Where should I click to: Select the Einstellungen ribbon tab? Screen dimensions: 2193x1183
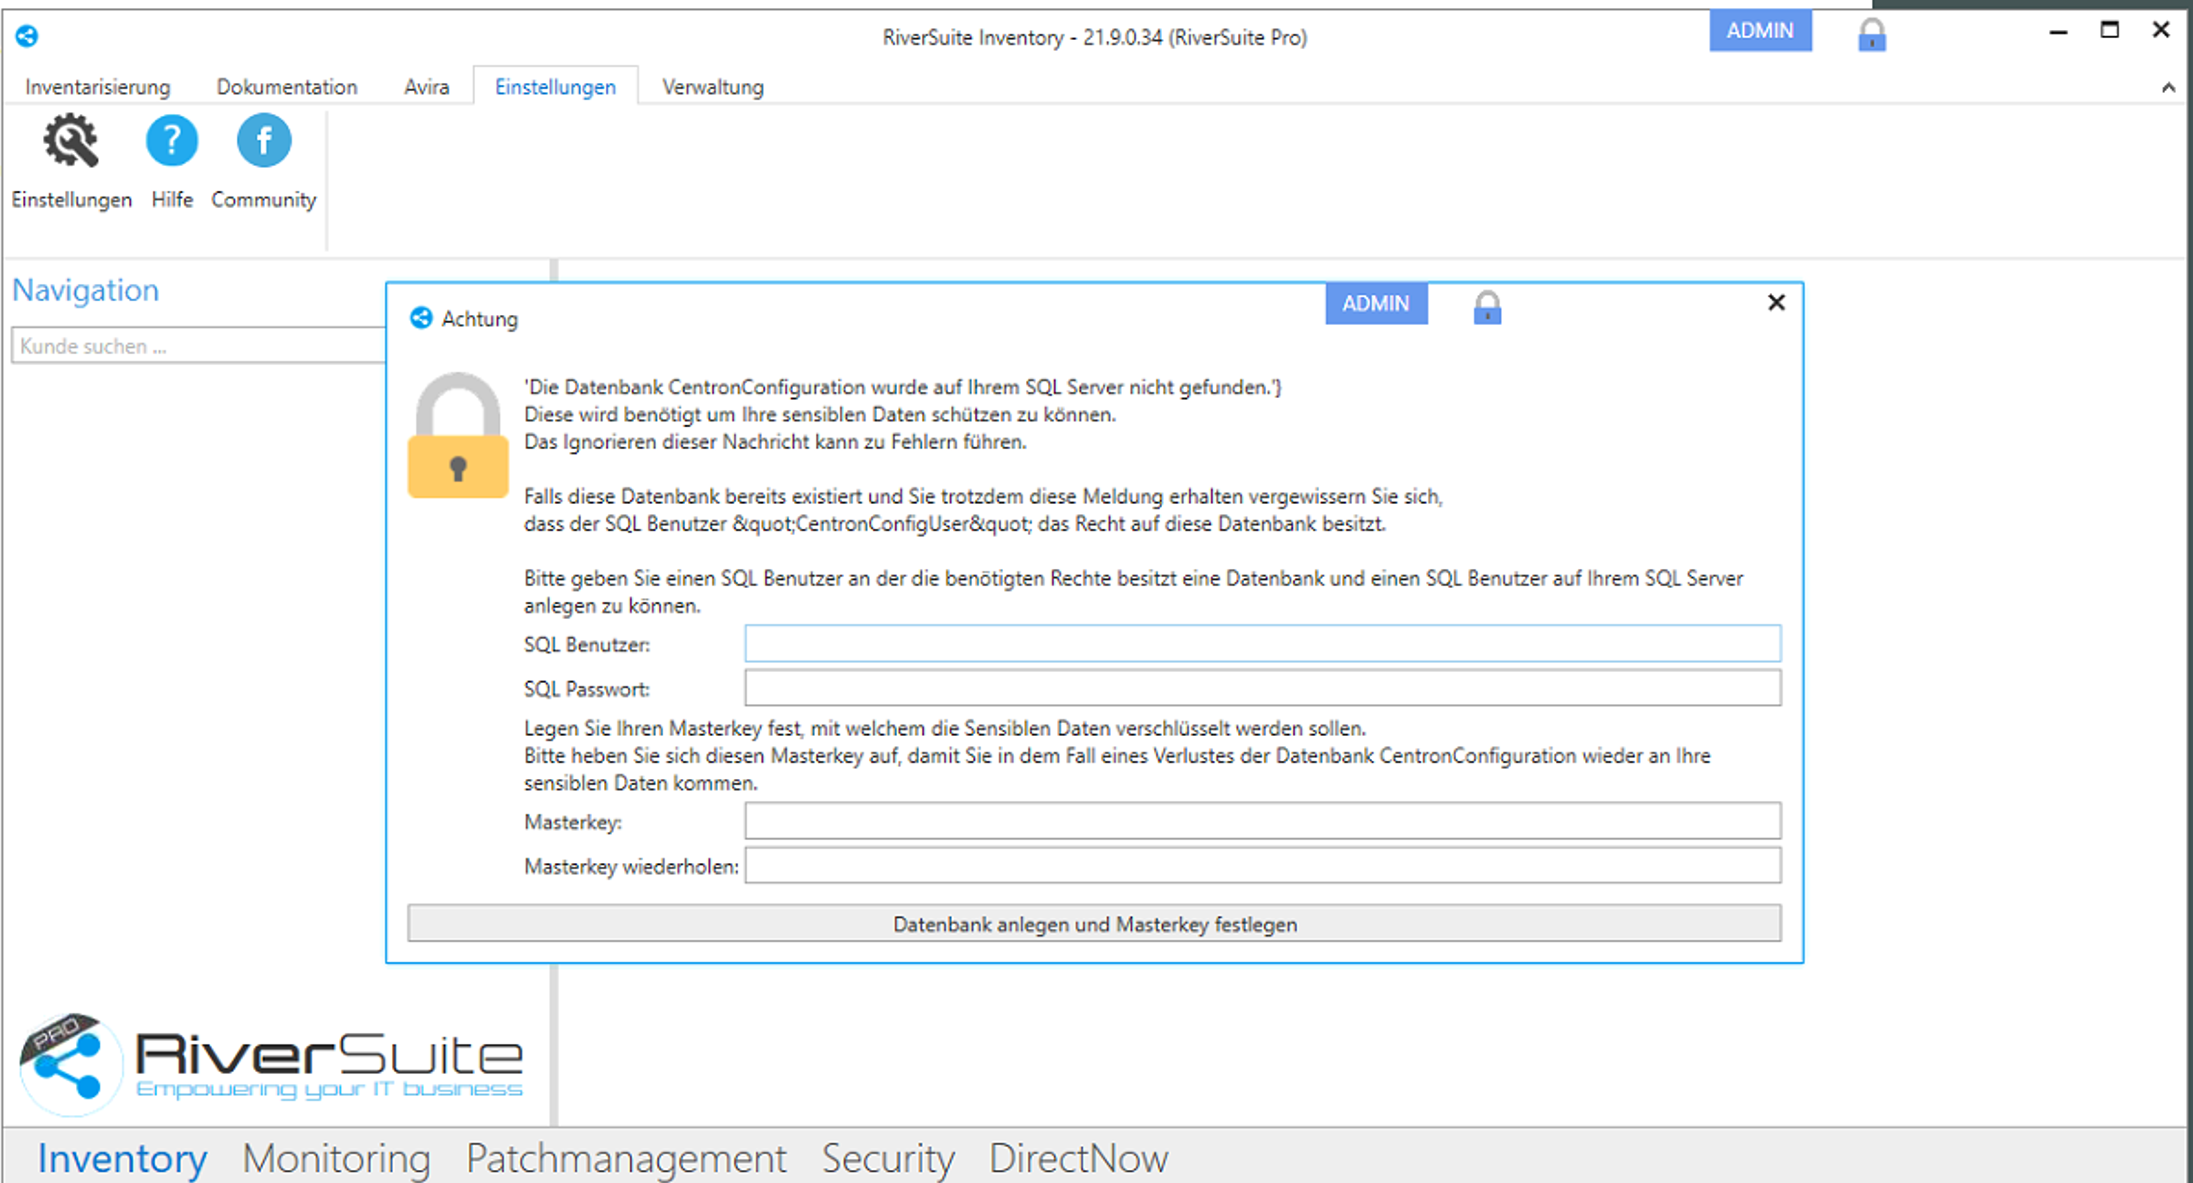[x=556, y=87]
